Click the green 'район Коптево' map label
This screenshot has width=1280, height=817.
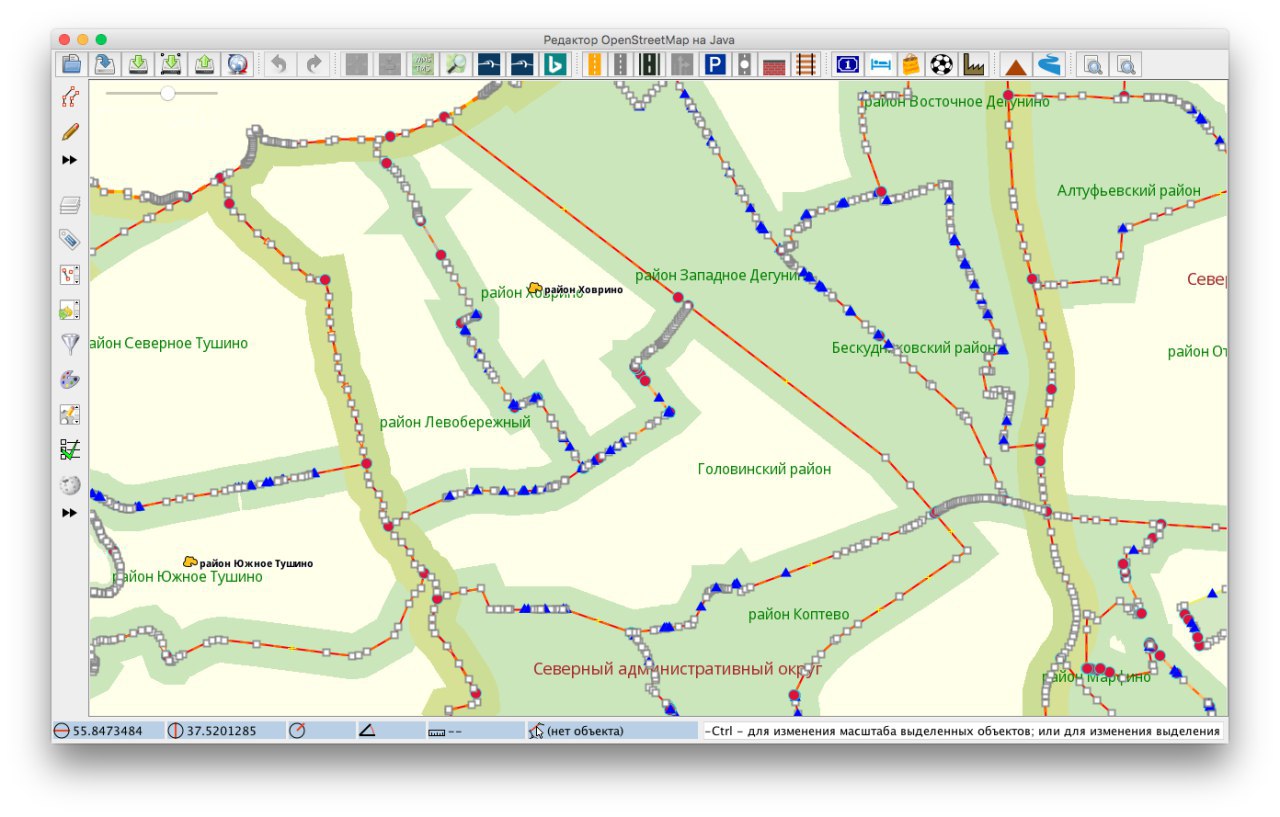pyautogui.click(x=798, y=614)
